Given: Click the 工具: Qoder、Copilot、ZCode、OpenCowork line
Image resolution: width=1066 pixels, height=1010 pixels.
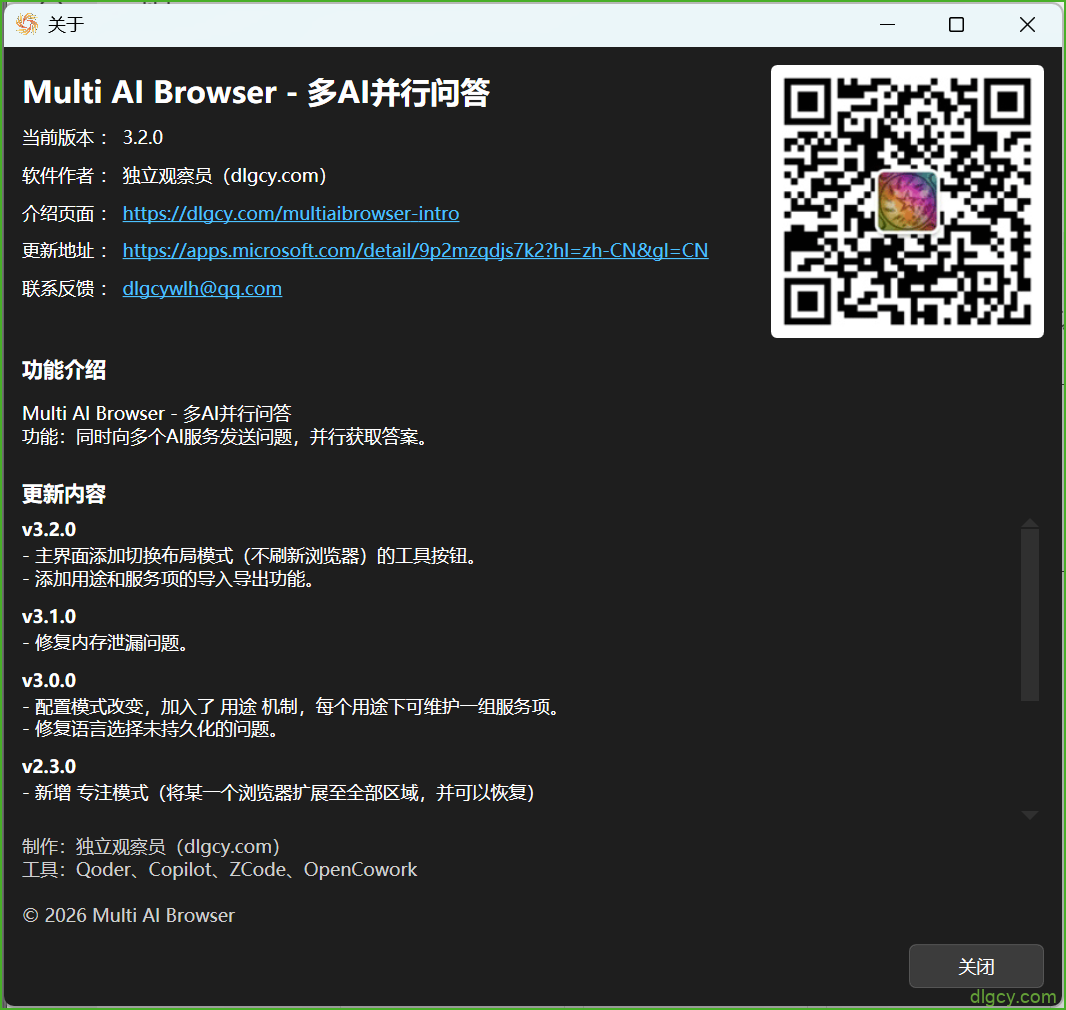Looking at the screenshot, I should 220,870.
